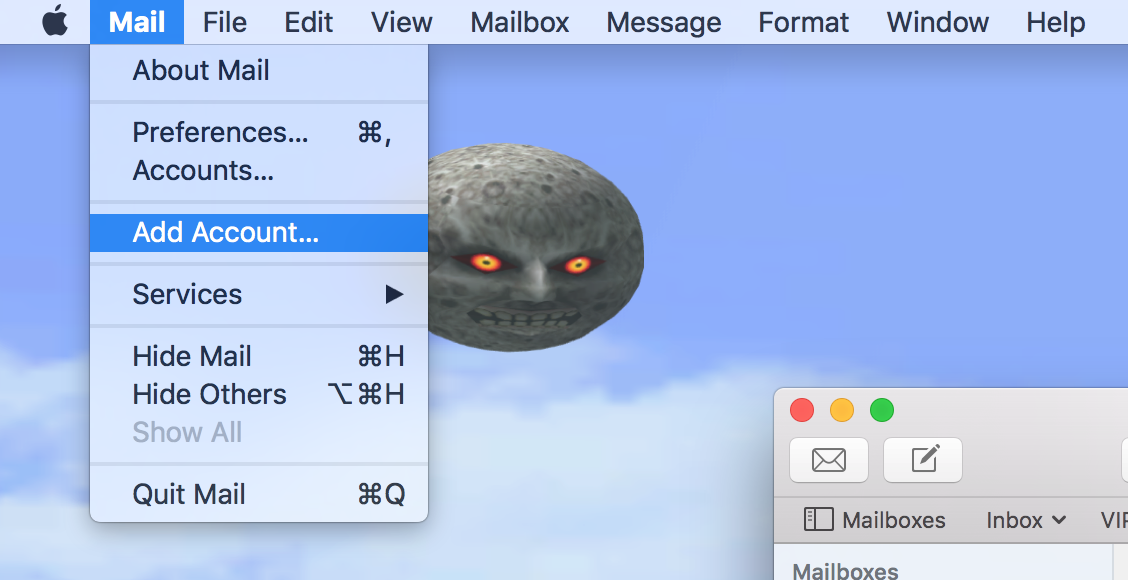Close the Mail window with red button
Image resolution: width=1128 pixels, height=580 pixels.
coord(801,410)
